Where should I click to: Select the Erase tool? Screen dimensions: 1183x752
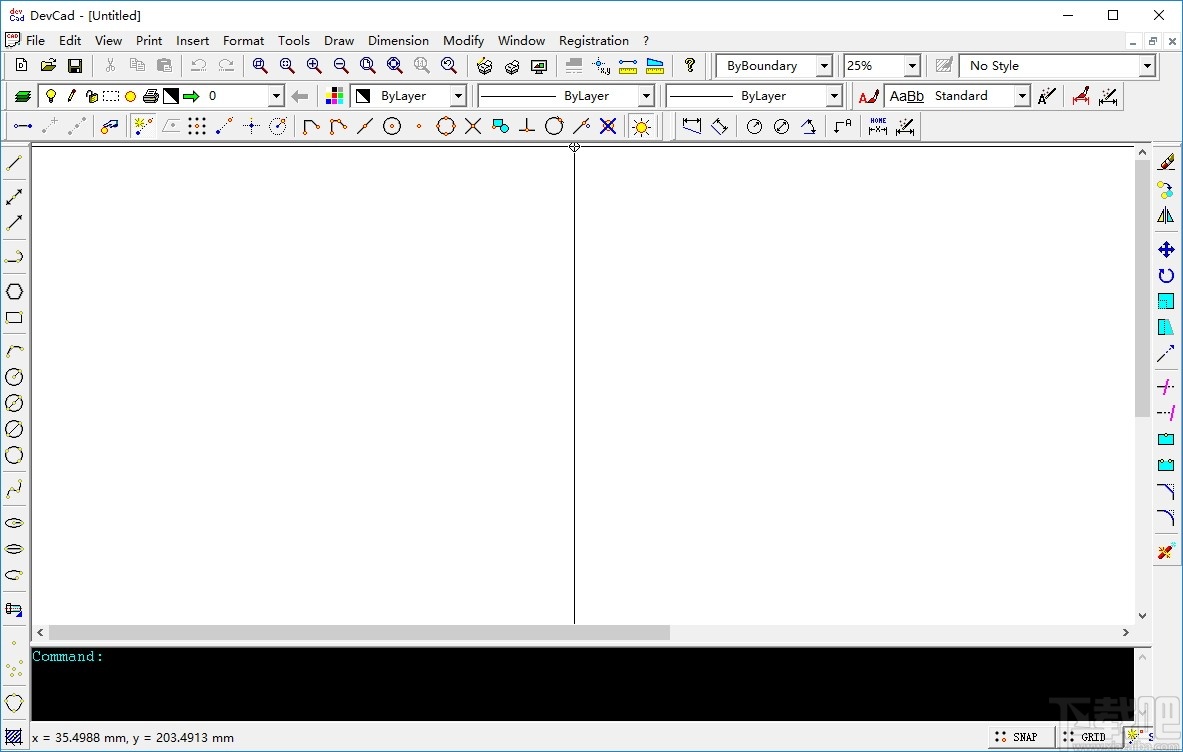click(1166, 161)
